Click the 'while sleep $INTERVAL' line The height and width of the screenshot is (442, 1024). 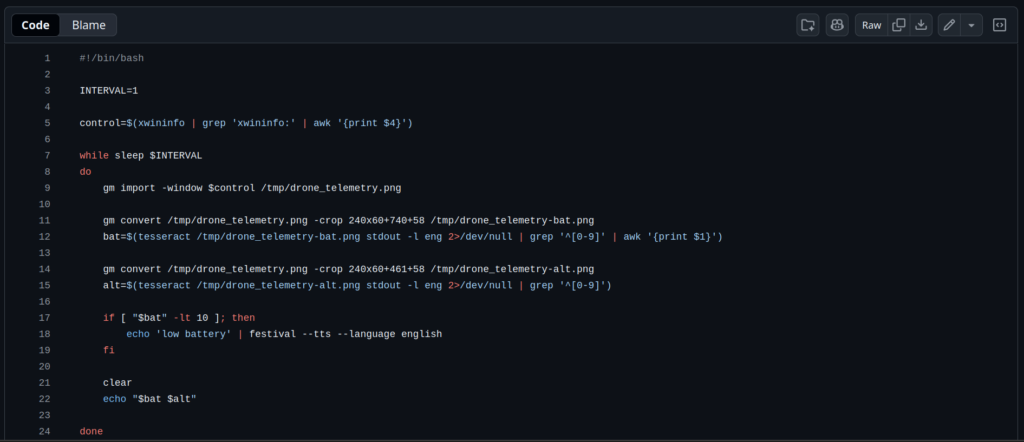(x=140, y=156)
